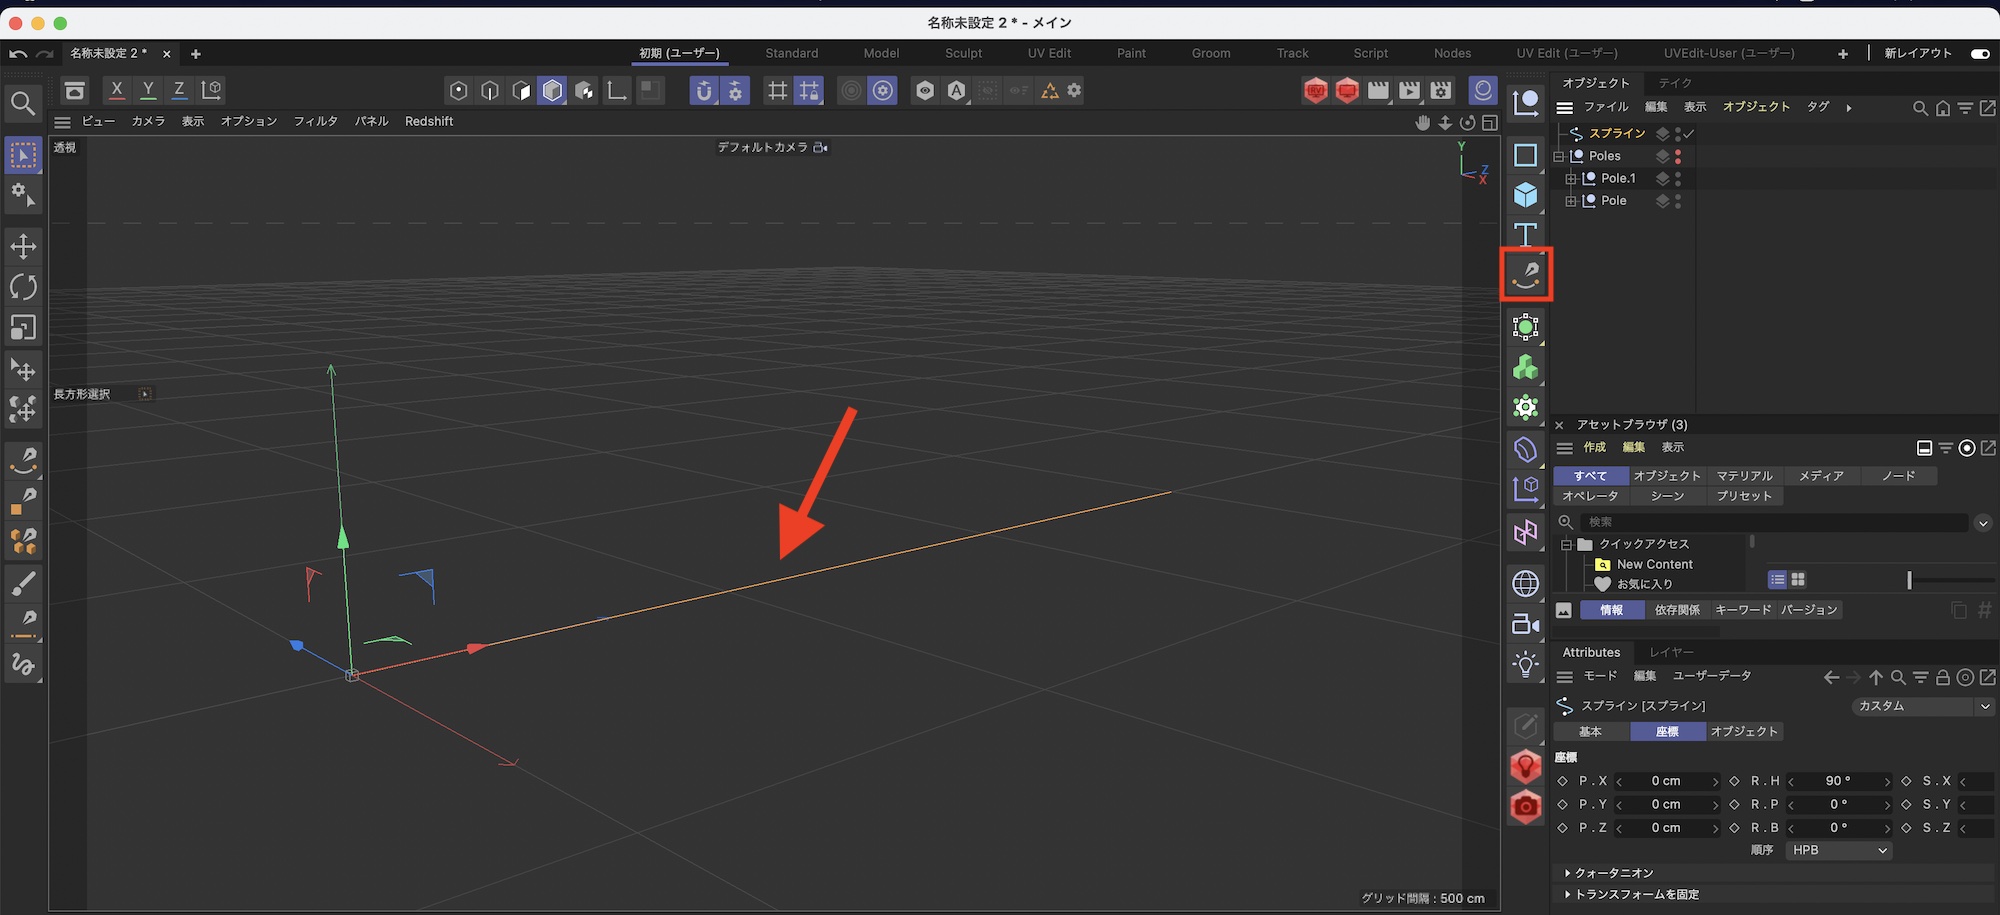Click the green enable checkmark next to スプライン
2000x915 pixels.
tap(1689, 132)
